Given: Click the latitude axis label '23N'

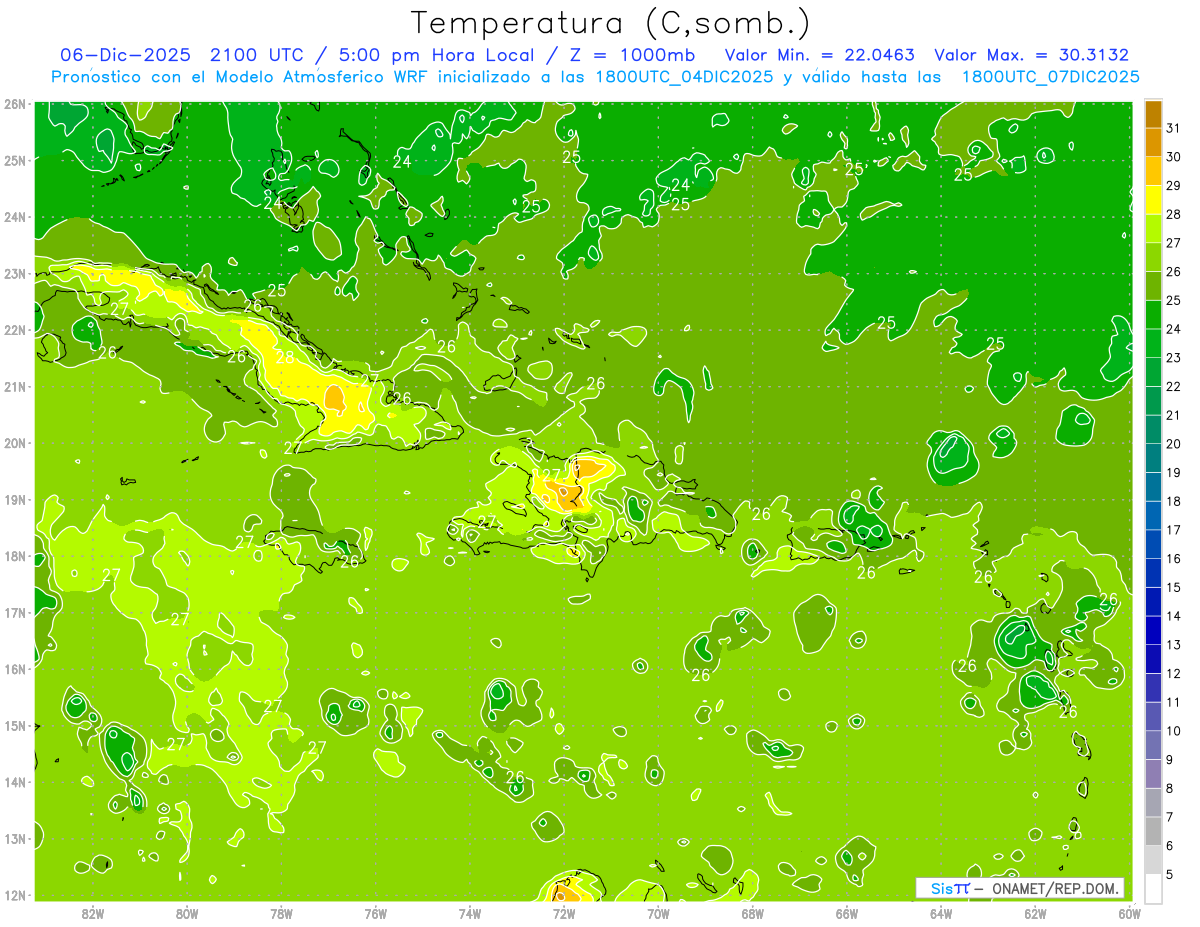Looking at the screenshot, I should (14, 273).
